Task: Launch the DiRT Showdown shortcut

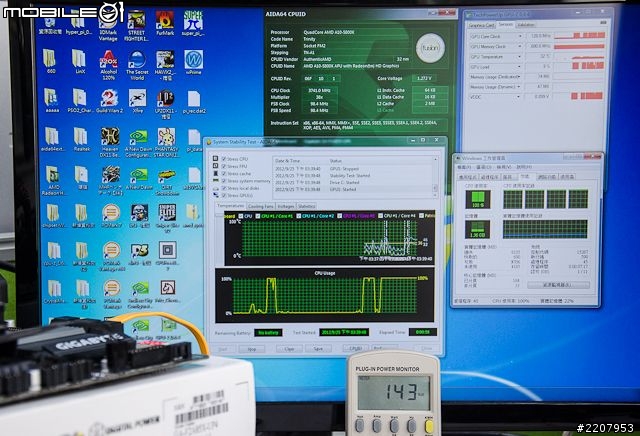Action: (x=167, y=182)
